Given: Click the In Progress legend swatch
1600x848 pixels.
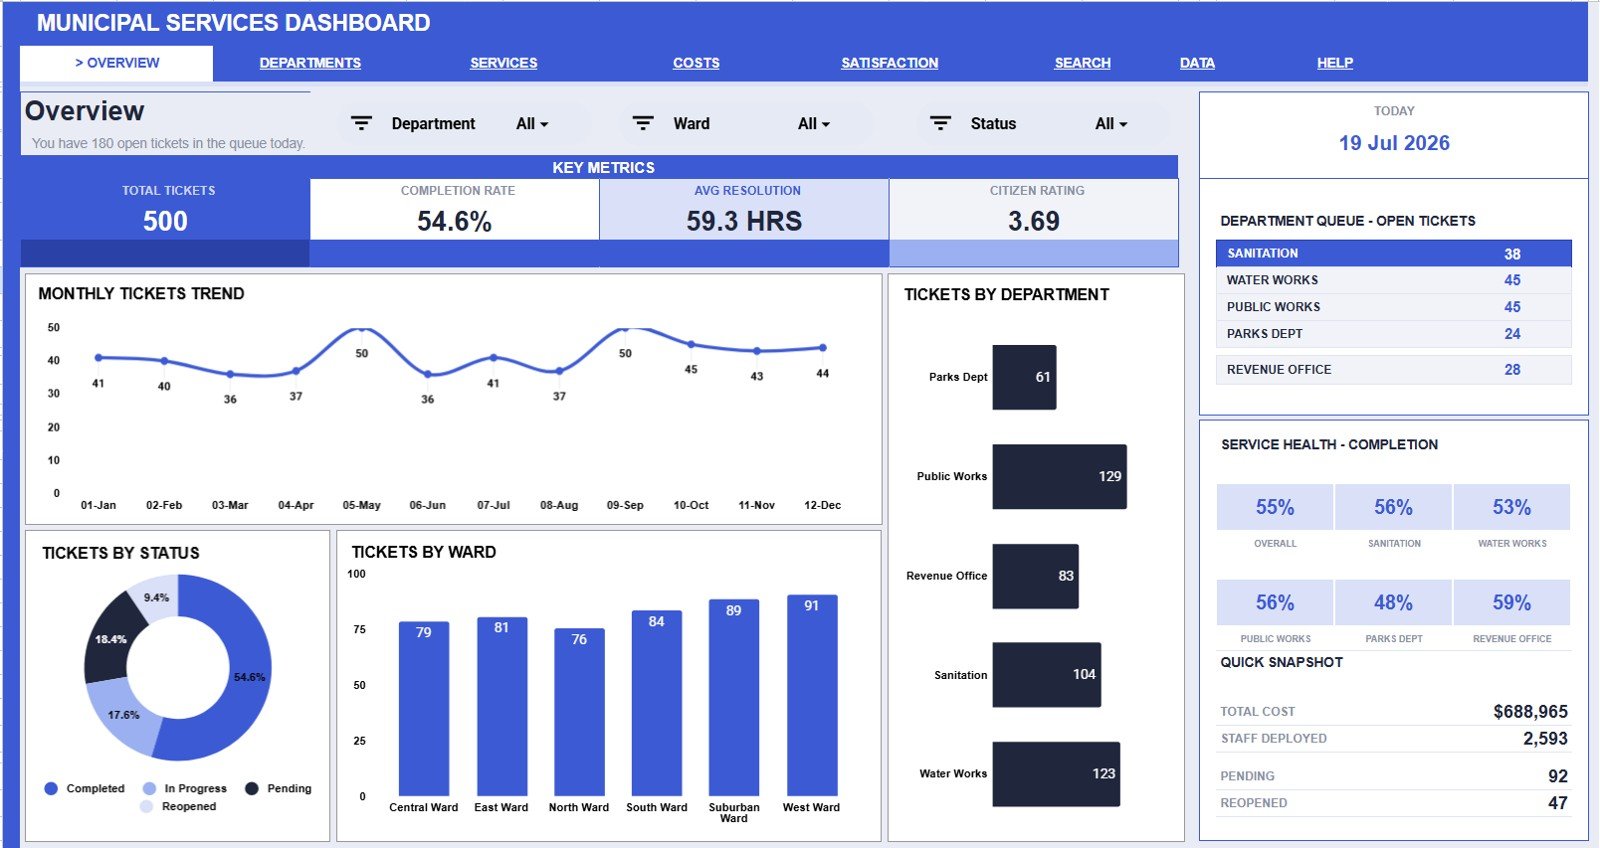Looking at the screenshot, I should 150,788.
